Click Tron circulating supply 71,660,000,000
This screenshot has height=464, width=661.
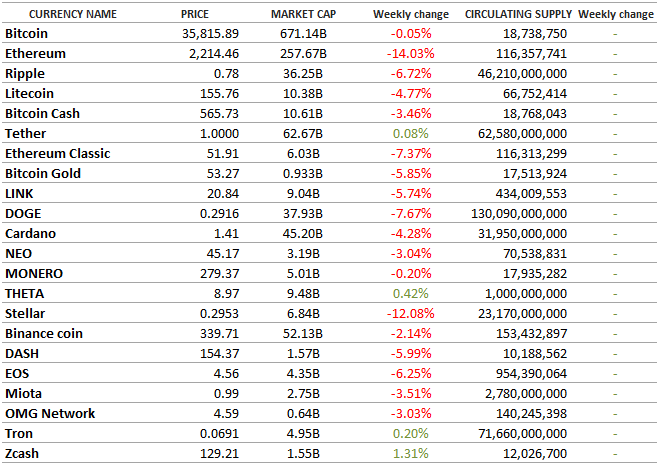tap(522, 434)
